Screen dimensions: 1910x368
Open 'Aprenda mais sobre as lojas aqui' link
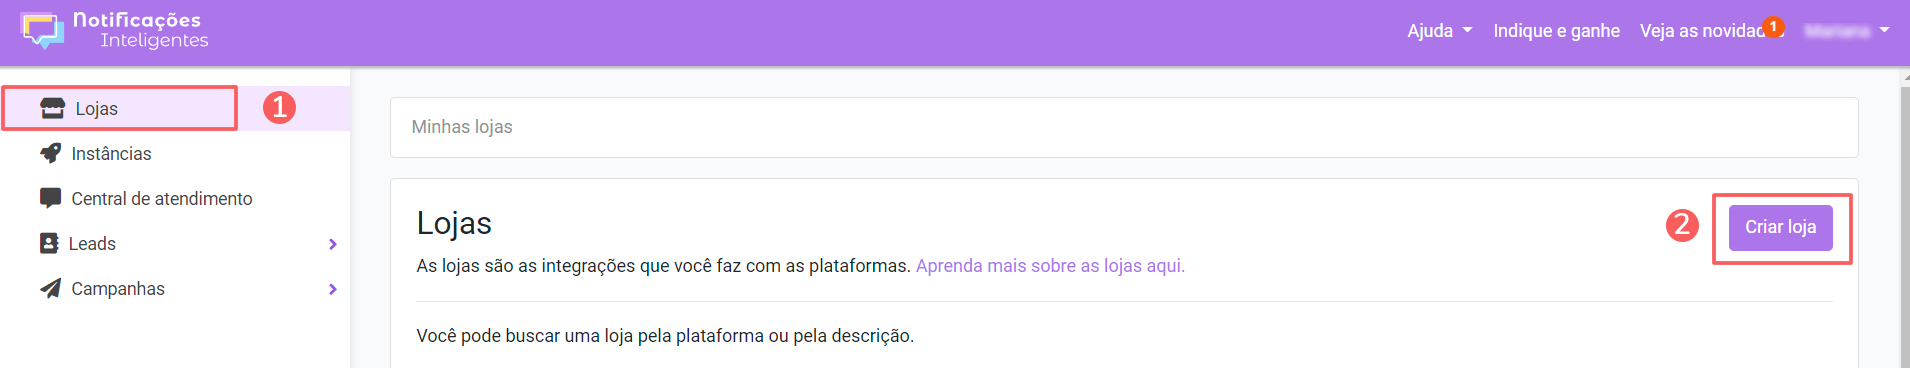[x=1050, y=266]
